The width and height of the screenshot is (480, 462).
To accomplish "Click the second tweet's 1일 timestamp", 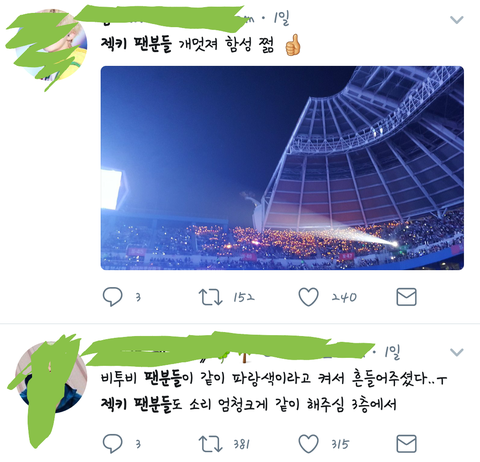I will pyautogui.click(x=392, y=352).
